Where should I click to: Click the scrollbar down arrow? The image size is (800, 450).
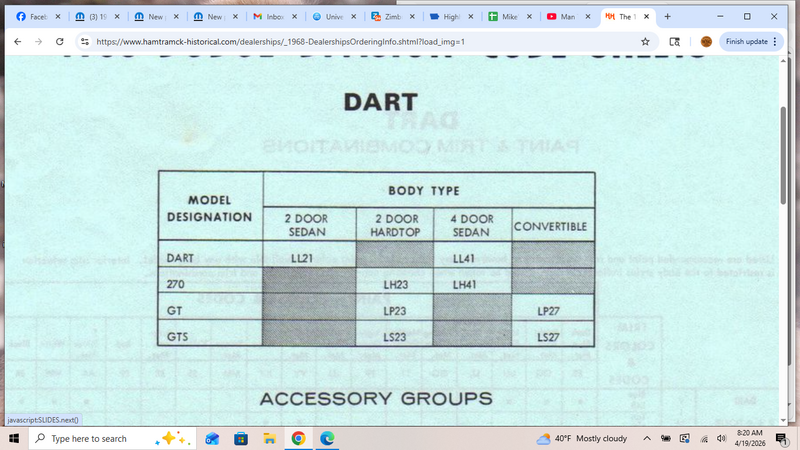[x=783, y=421]
